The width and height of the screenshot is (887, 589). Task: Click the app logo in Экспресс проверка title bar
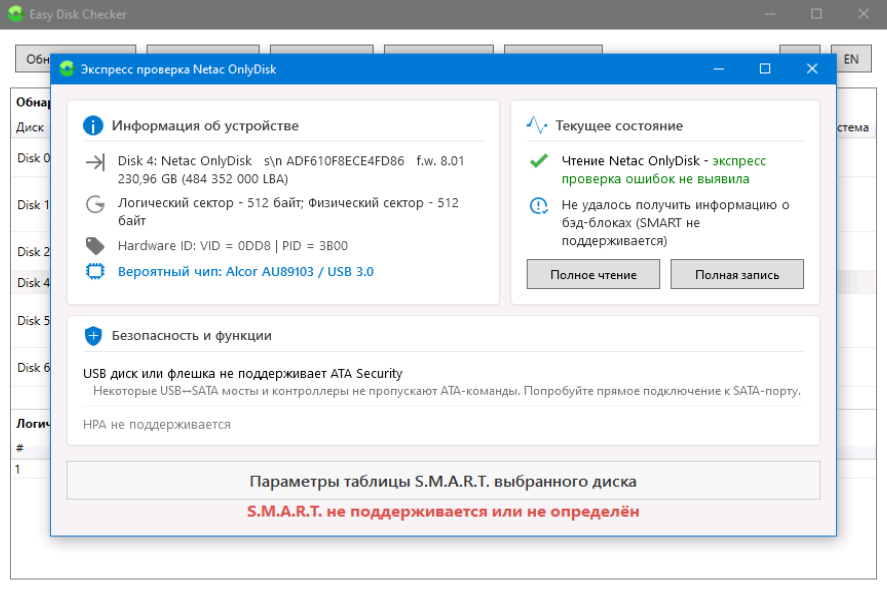[x=66, y=69]
